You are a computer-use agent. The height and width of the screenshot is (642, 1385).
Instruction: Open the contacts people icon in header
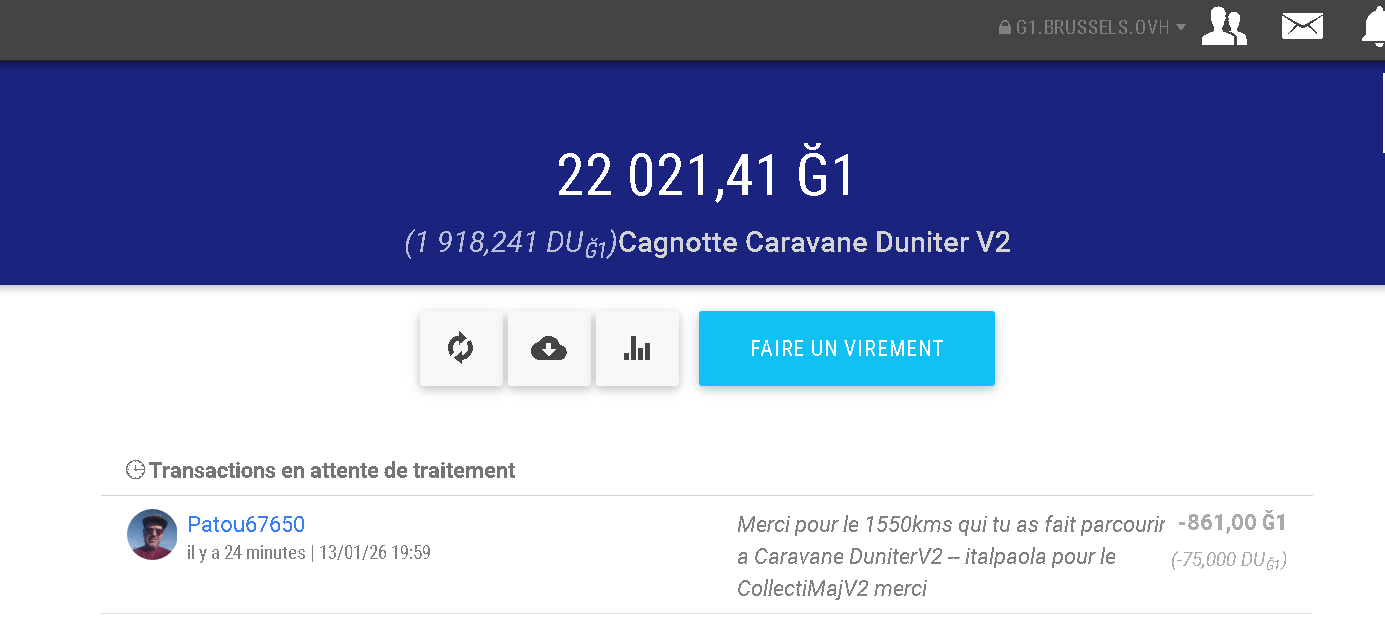pyautogui.click(x=1223, y=26)
